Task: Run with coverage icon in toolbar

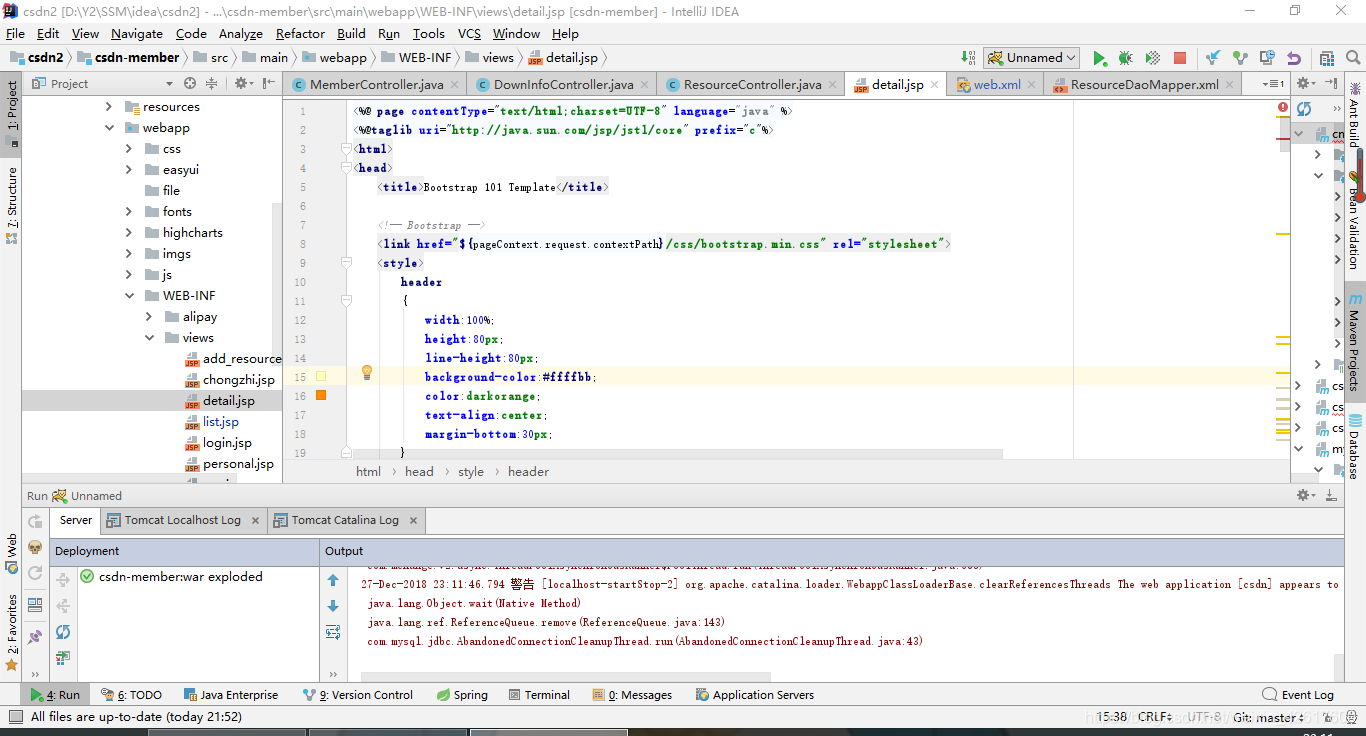Action: 1152,58
